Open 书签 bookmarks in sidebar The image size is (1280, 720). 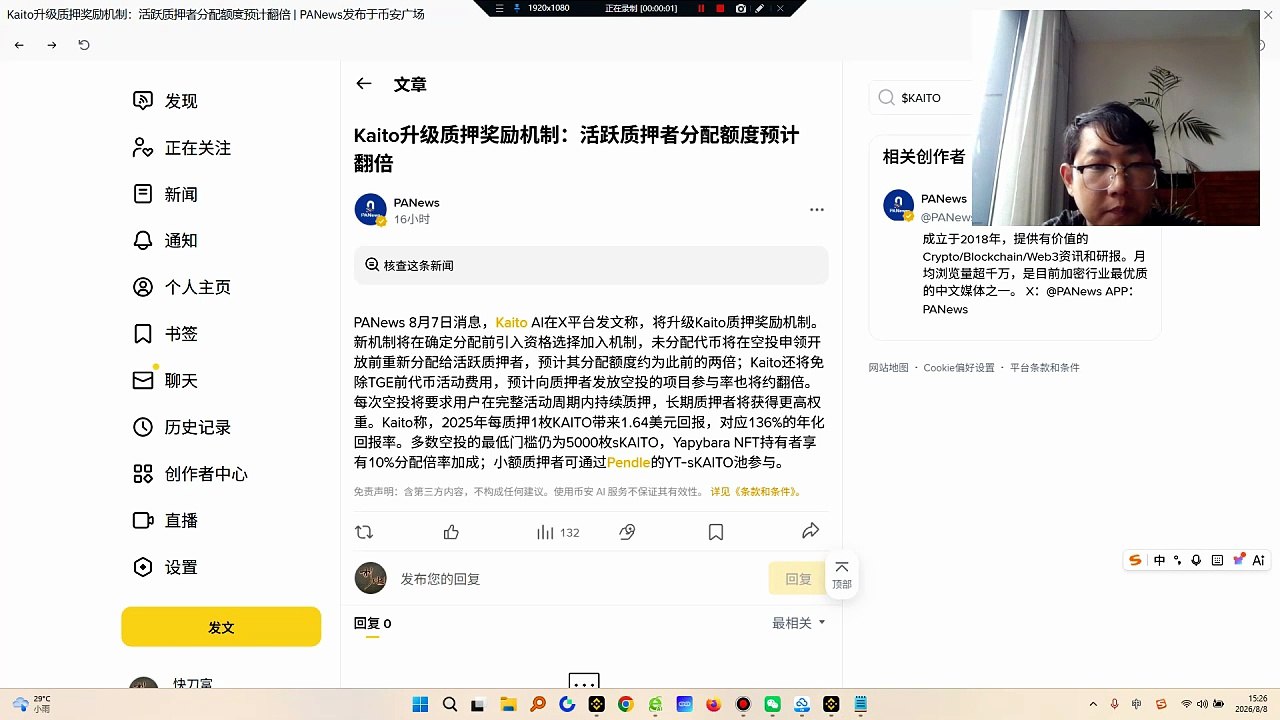tap(166, 334)
